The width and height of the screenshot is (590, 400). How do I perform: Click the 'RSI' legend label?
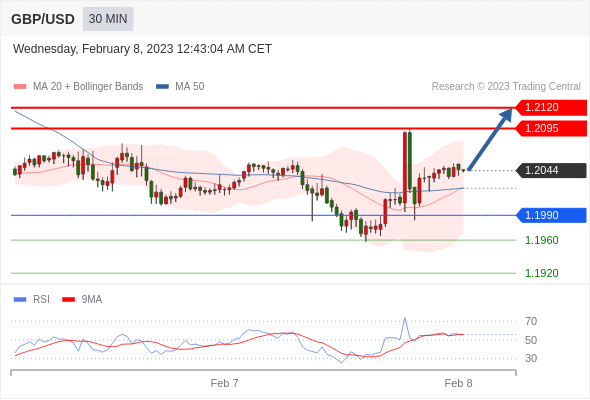click(x=41, y=300)
